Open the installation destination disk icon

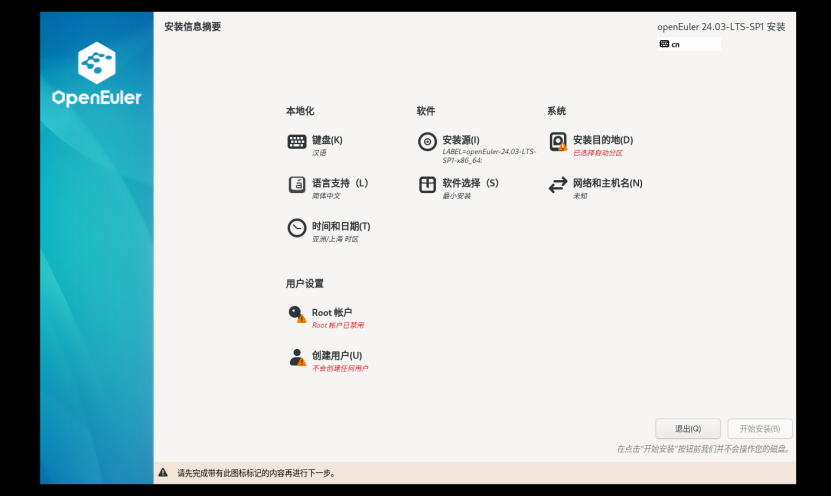coord(558,141)
